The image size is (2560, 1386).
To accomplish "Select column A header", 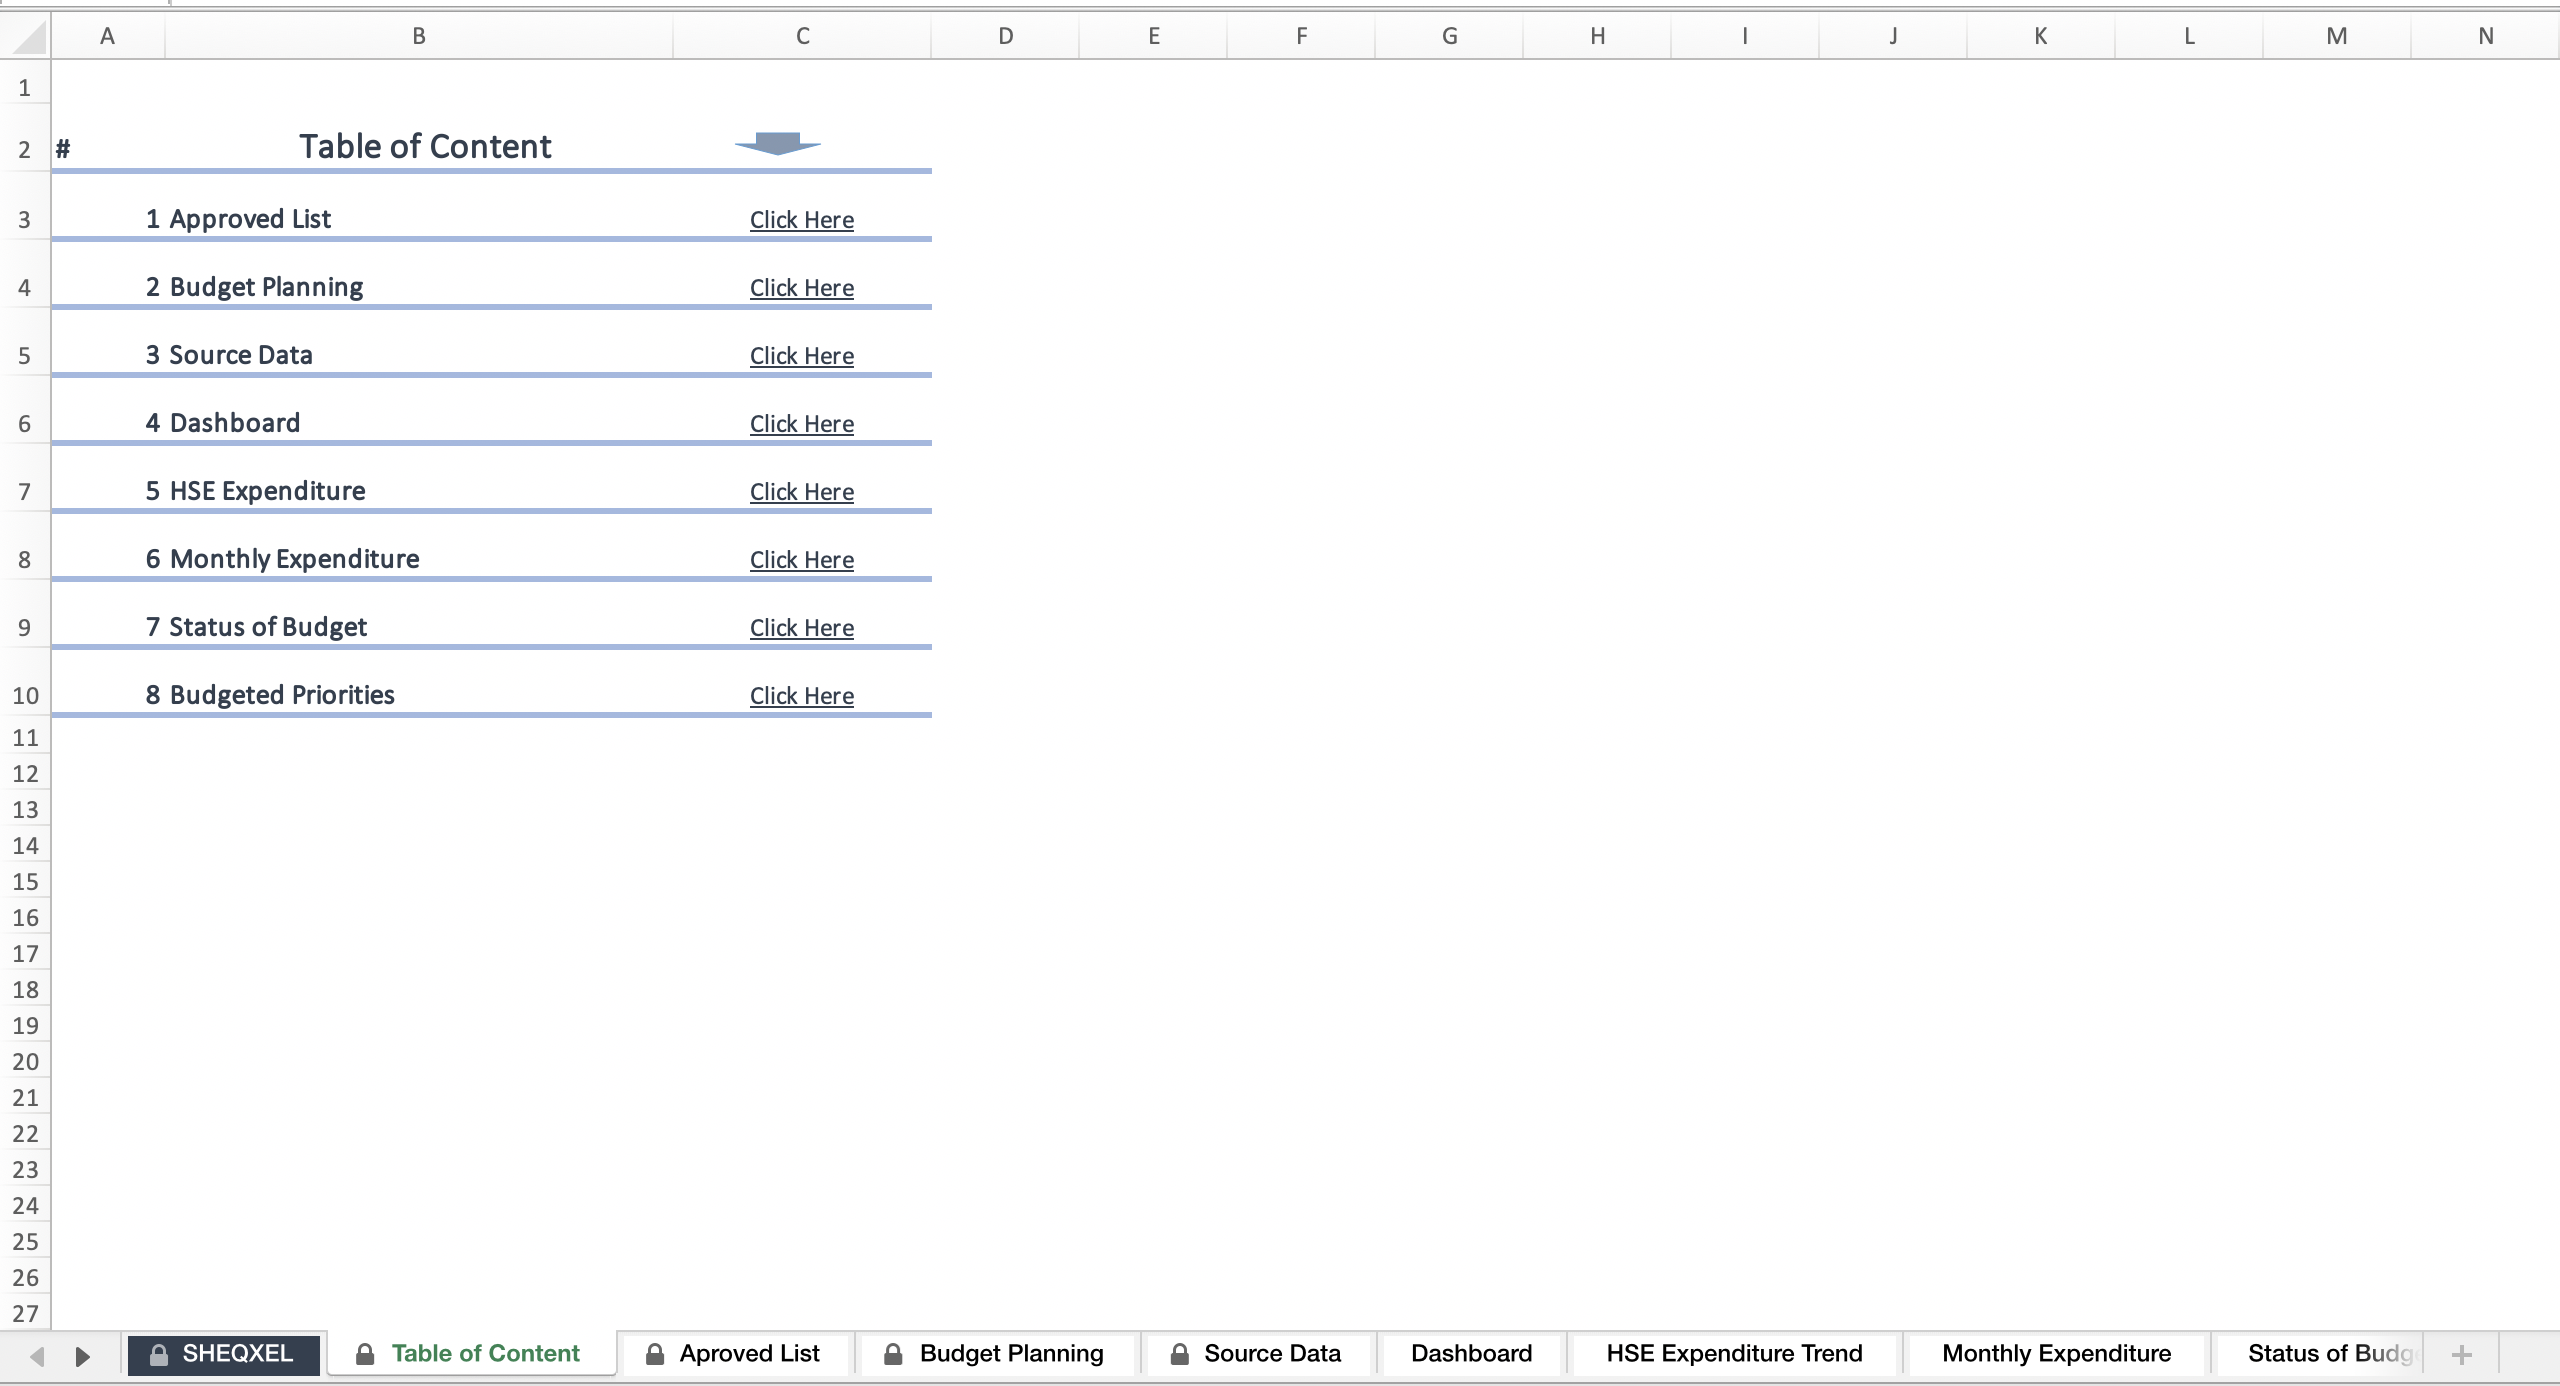I will (108, 37).
